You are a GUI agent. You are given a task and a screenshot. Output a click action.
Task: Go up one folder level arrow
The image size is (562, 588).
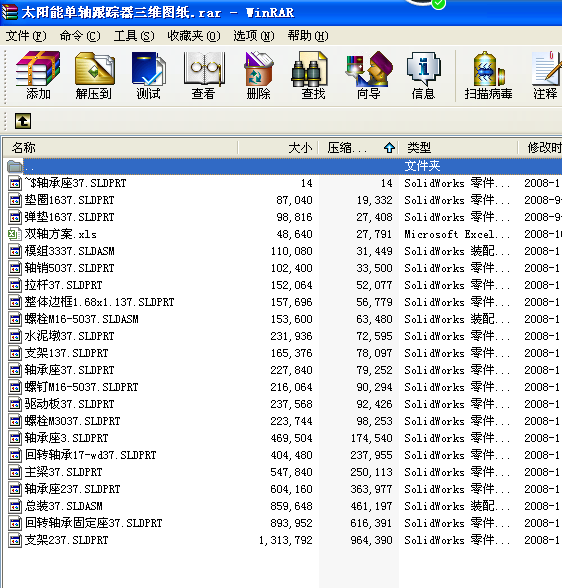pyautogui.click(x=23, y=121)
